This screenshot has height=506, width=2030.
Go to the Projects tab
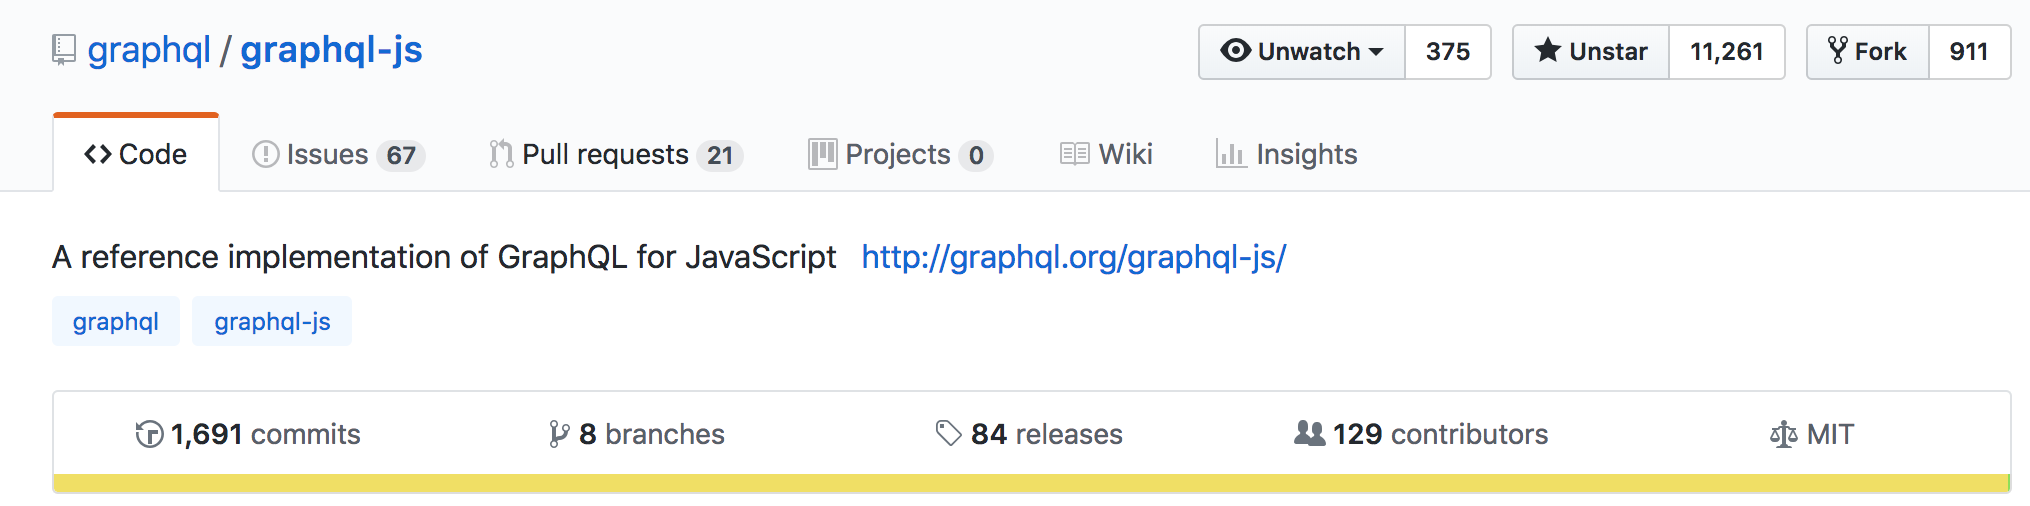[x=900, y=154]
